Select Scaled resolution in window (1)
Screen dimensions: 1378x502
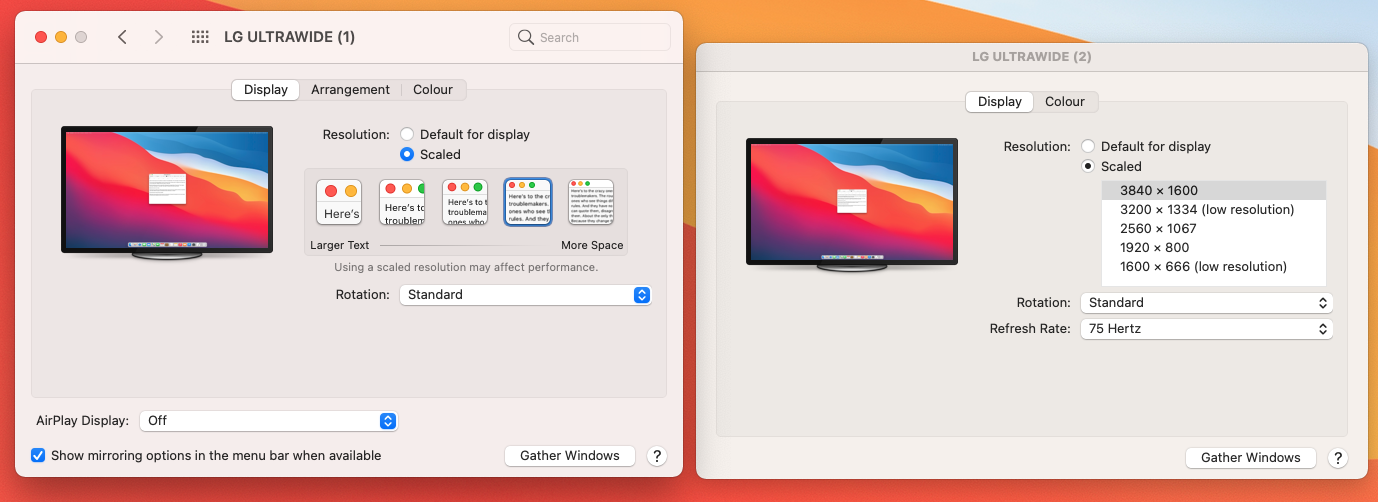point(407,154)
